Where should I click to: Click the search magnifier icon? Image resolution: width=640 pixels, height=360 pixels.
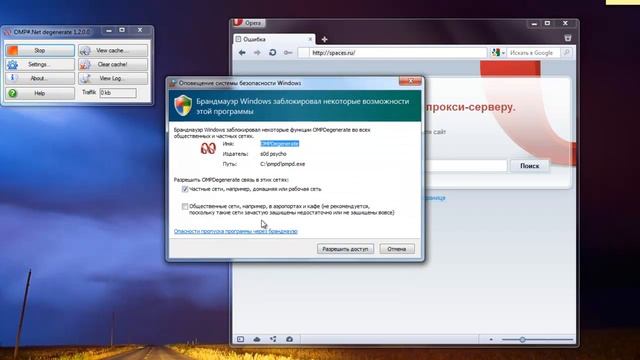coord(566,53)
